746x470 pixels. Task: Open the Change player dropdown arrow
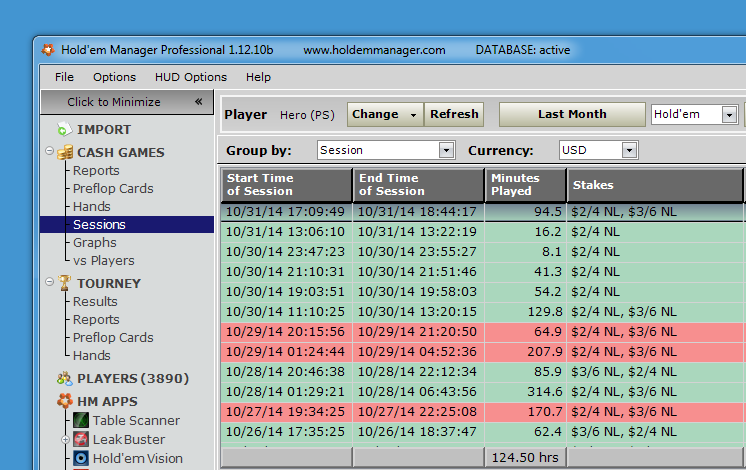[413, 115]
